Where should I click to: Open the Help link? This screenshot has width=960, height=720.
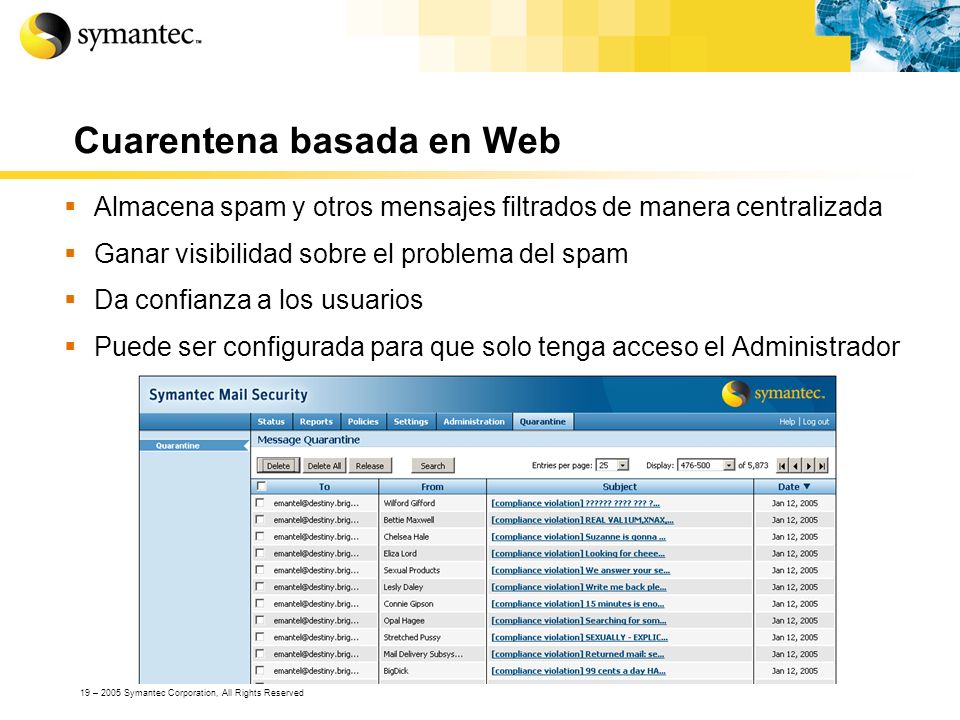787,422
